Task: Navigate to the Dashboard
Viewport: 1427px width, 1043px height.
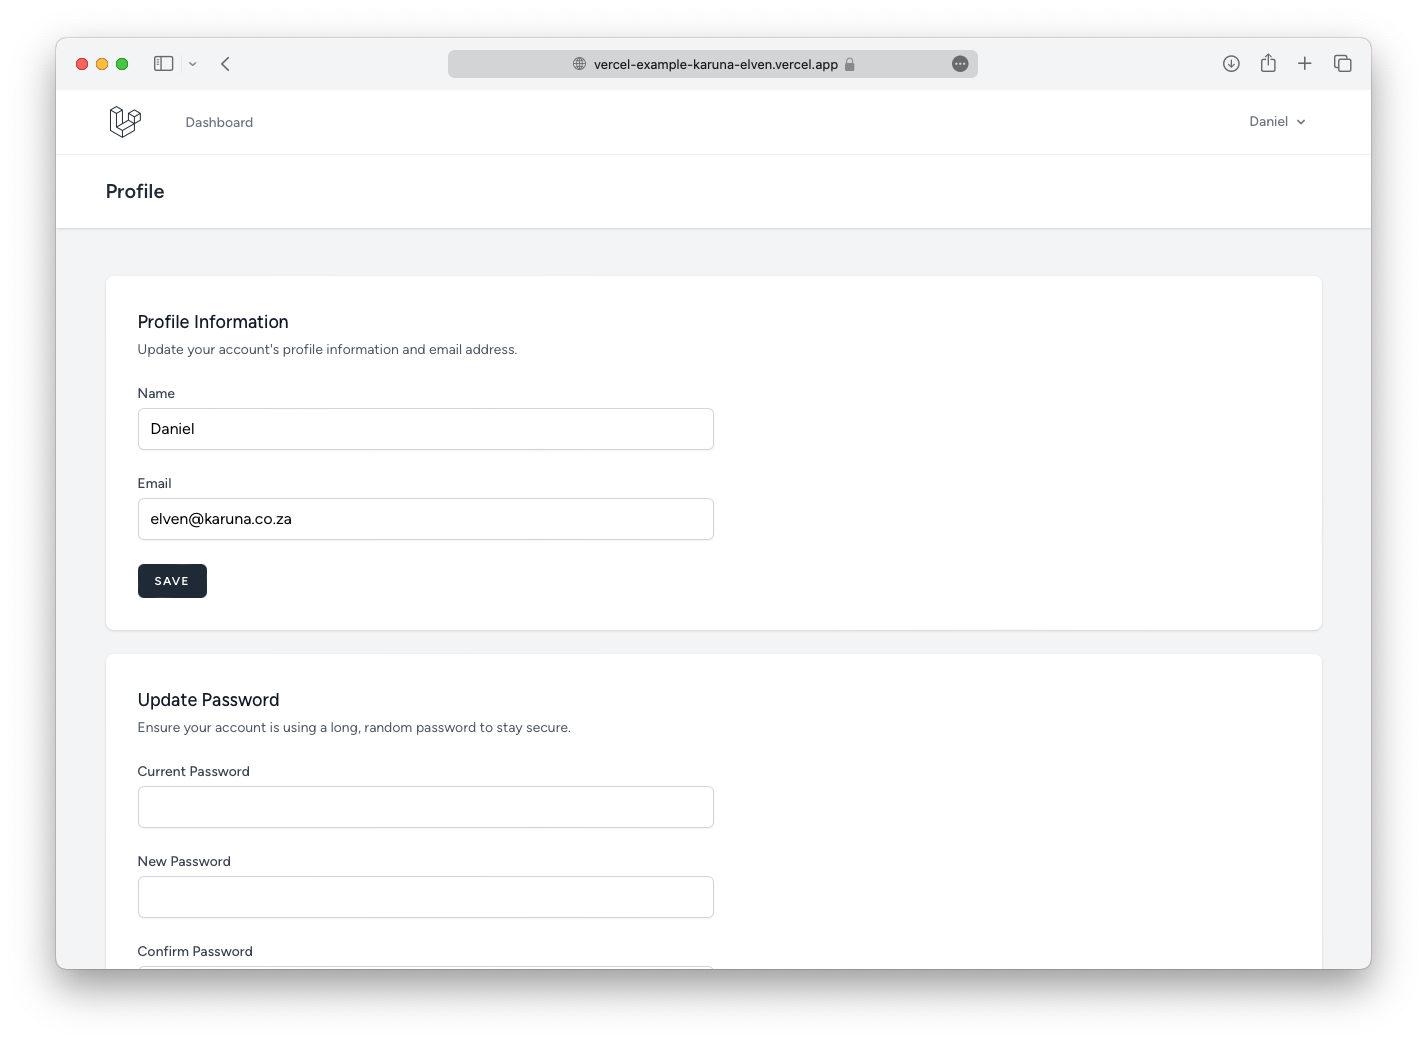Action: point(219,122)
